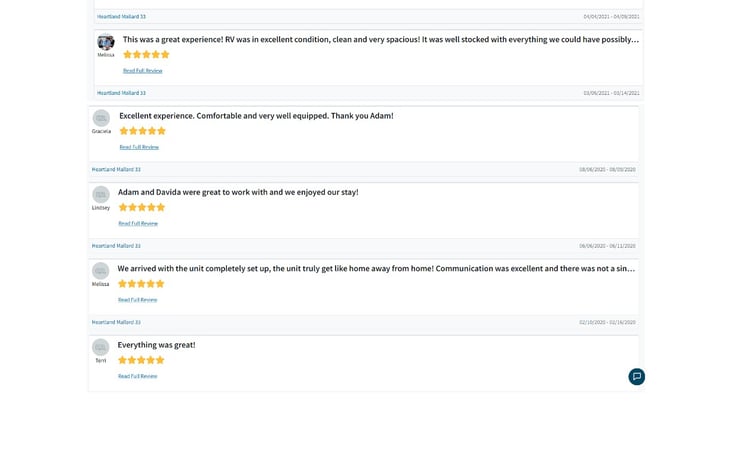Image resolution: width=731 pixels, height=469 pixels.
Task: Click Lindsey's placeholder avatar icon
Action: click(101, 195)
